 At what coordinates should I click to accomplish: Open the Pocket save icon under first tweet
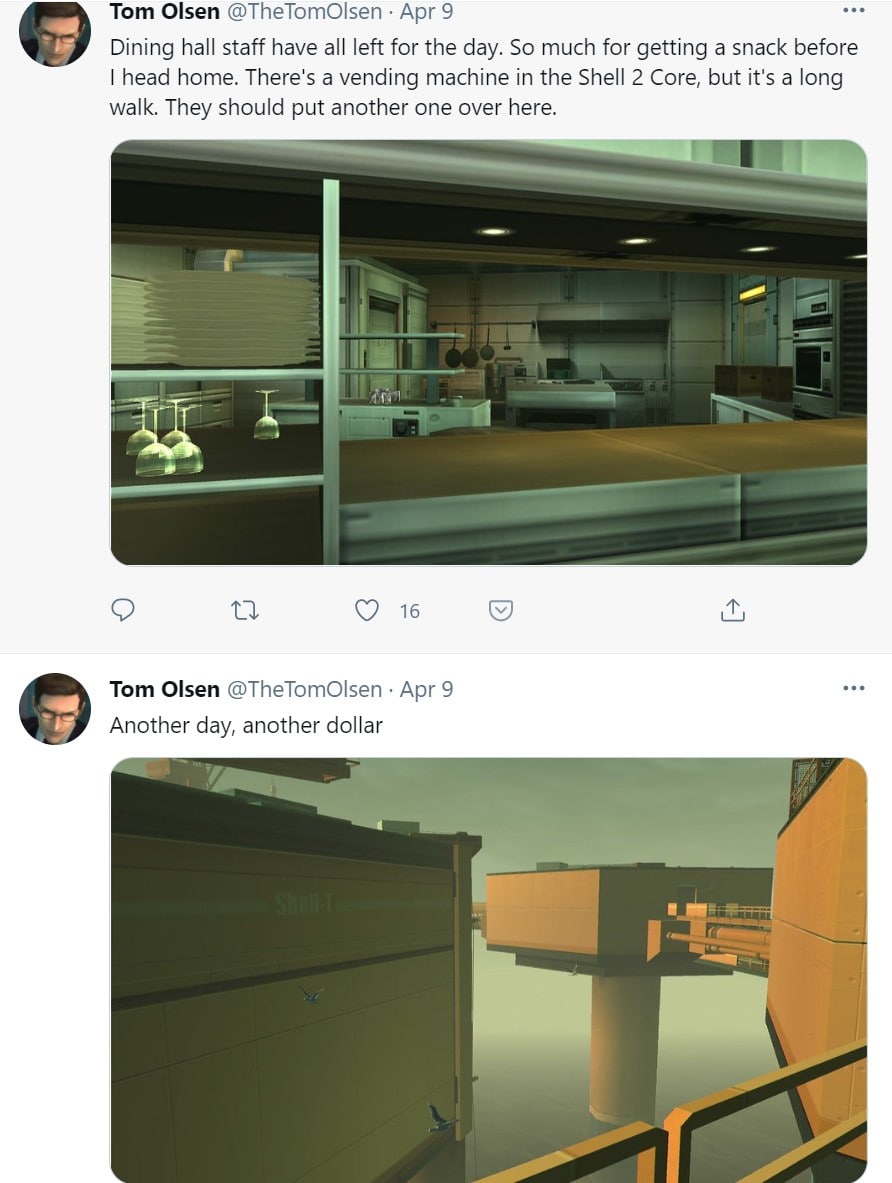[x=501, y=610]
